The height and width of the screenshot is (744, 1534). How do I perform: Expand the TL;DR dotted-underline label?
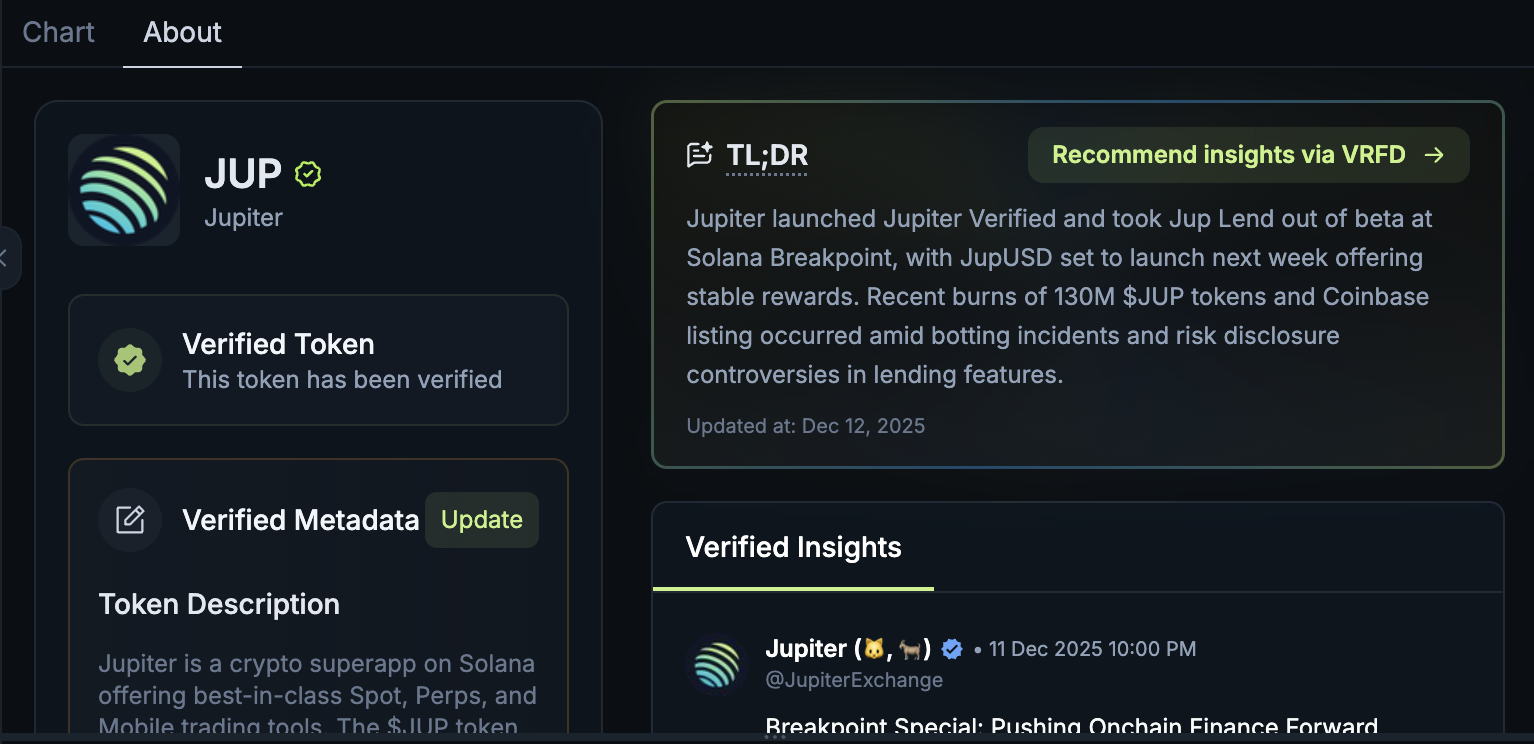pyautogui.click(x=767, y=155)
